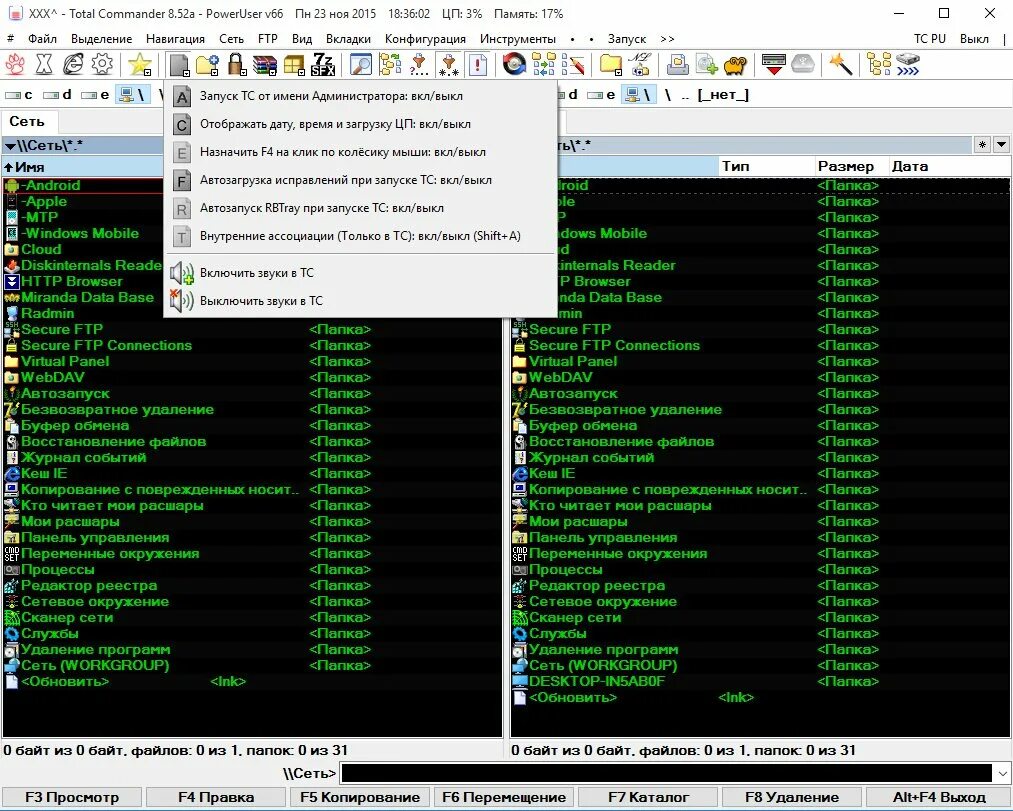Click the X-shaped toolbar icon
The image size is (1013, 811).
[43, 65]
